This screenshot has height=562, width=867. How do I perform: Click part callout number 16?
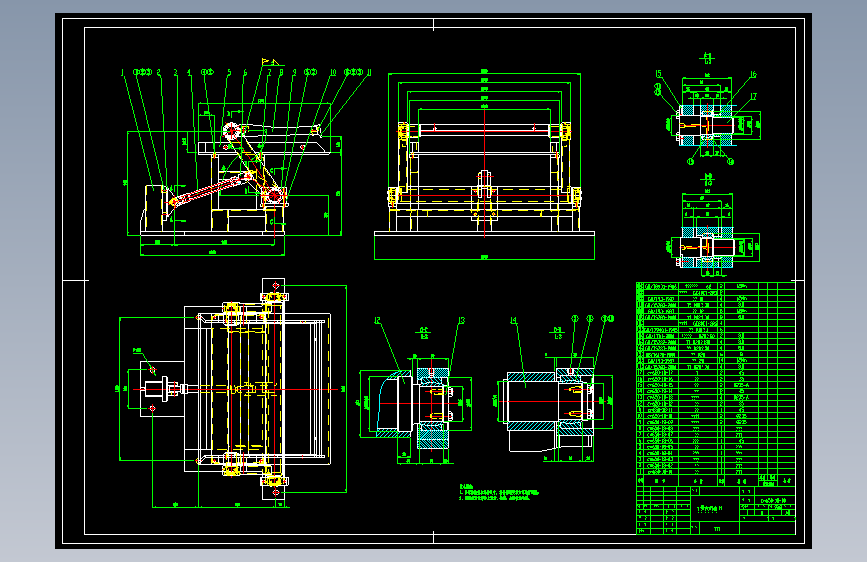coord(753,74)
